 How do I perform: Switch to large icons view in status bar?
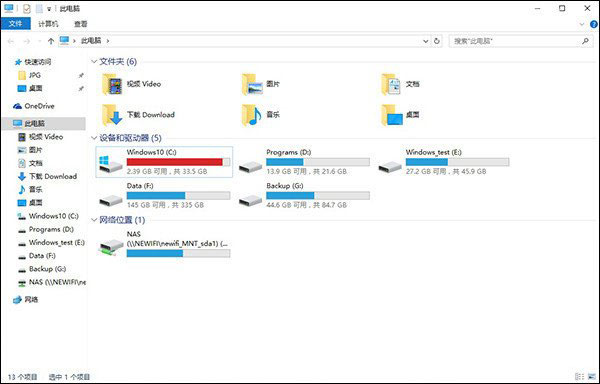593,377
